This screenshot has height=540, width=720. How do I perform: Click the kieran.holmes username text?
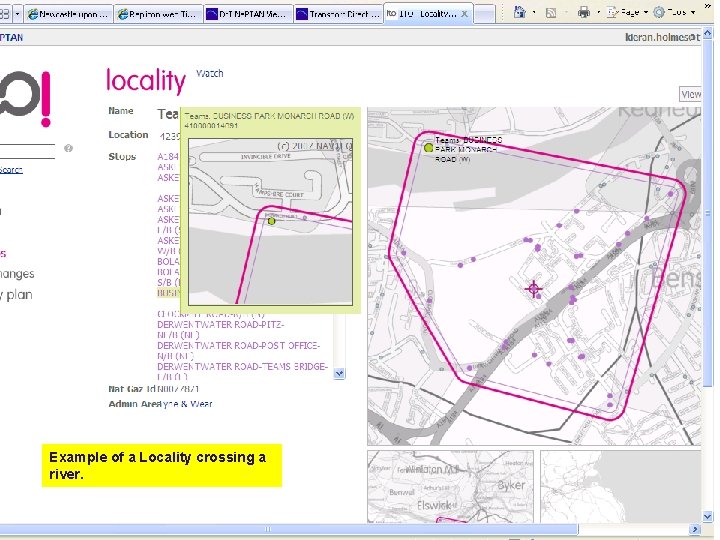pos(663,37)
